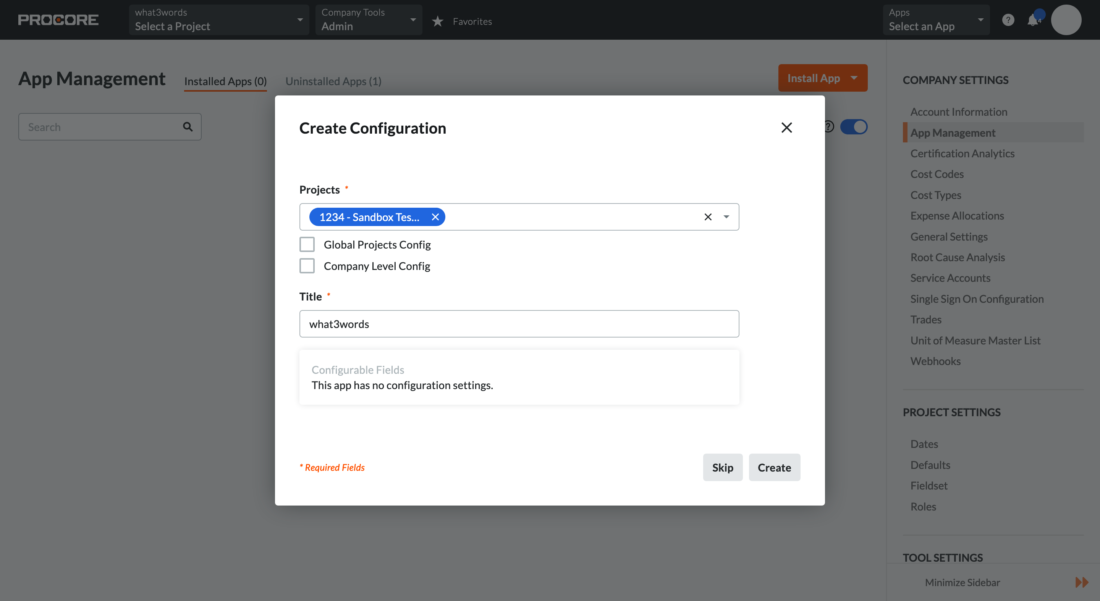This screenshot has height=601, width=1100.
Task: Click the "PROJECT SETTINGS" heading
Action: pos(951,412)
